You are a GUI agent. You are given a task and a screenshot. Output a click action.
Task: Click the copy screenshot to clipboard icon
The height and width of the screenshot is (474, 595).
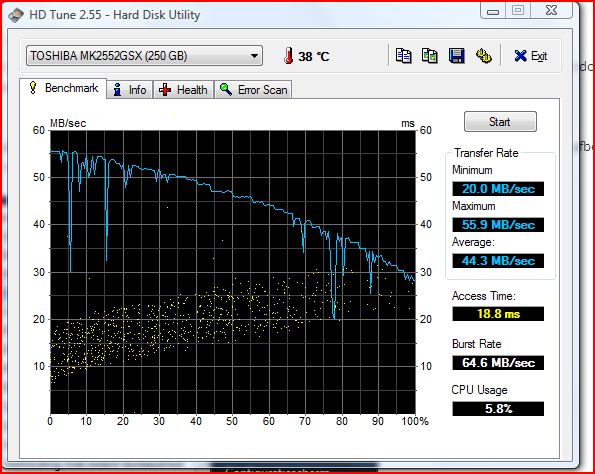coord(430,56)
